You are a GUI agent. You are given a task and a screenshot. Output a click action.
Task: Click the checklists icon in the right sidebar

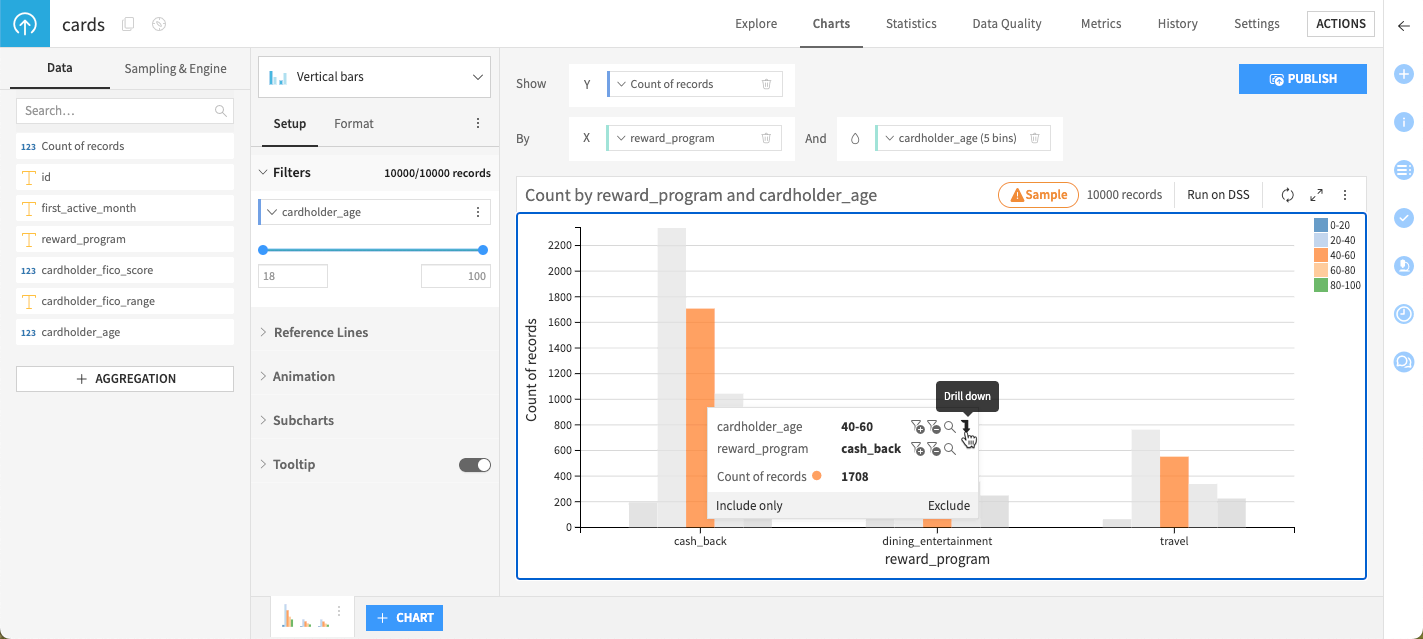pos(1403,218)
